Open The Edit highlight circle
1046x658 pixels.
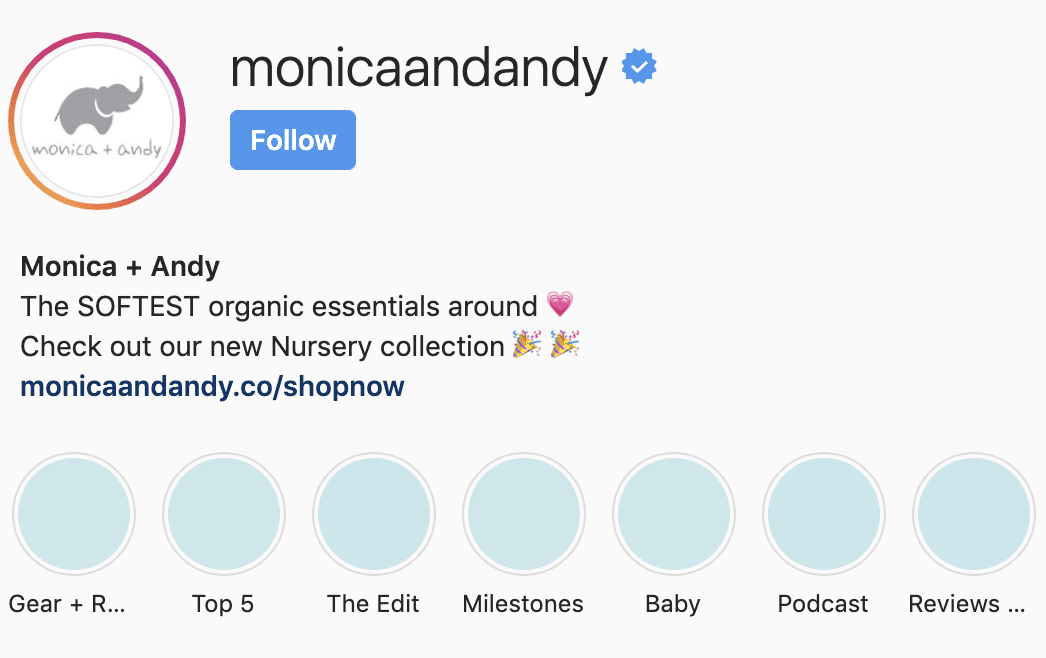[374, 514]
